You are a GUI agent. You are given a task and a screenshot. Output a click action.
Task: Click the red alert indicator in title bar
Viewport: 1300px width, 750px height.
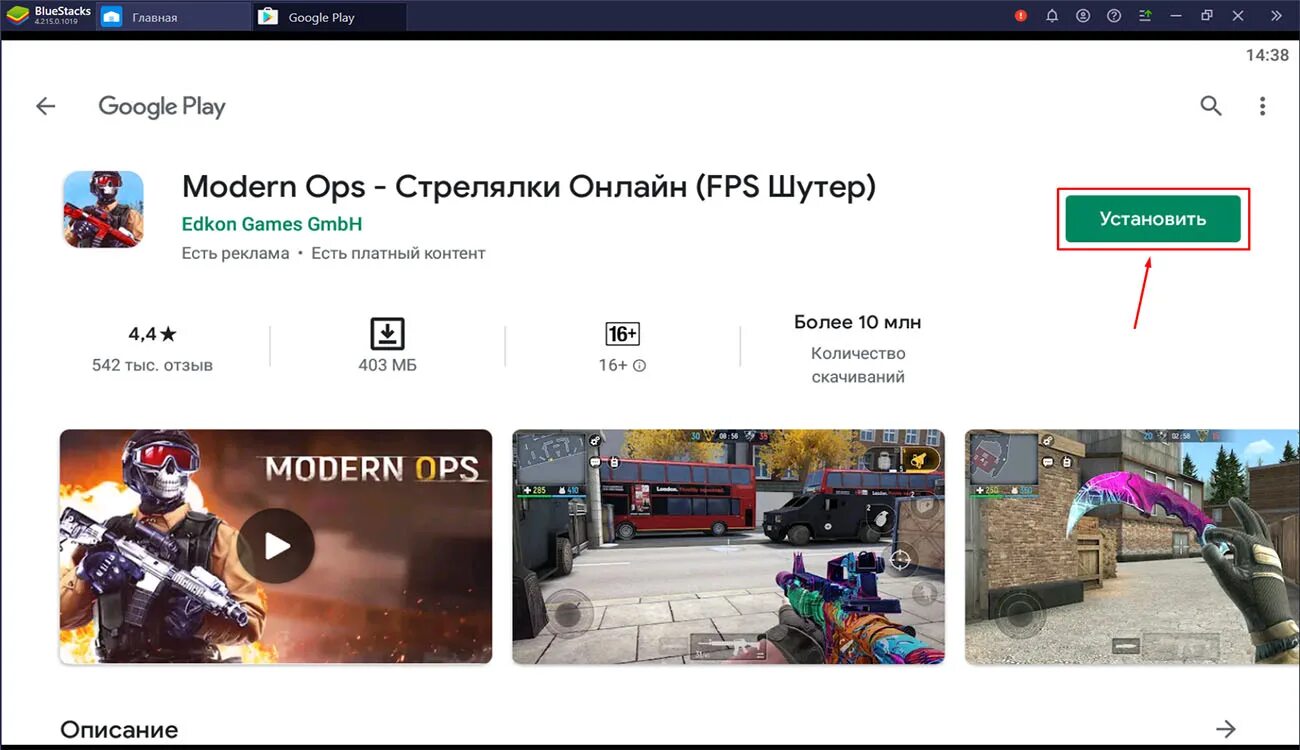1021,16
